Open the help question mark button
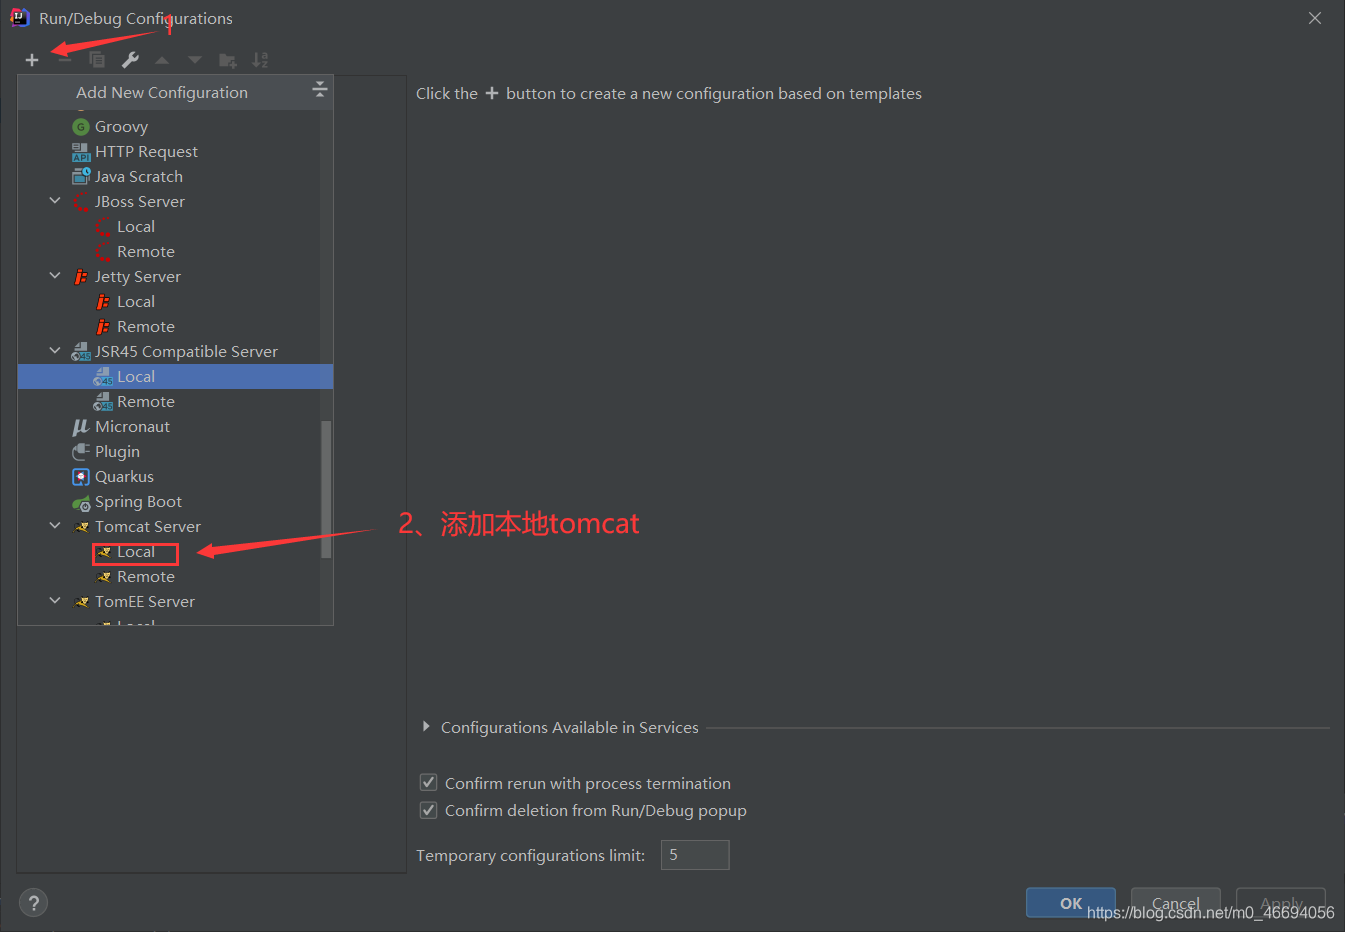The image size is (1345, 932). click(34, 903)
